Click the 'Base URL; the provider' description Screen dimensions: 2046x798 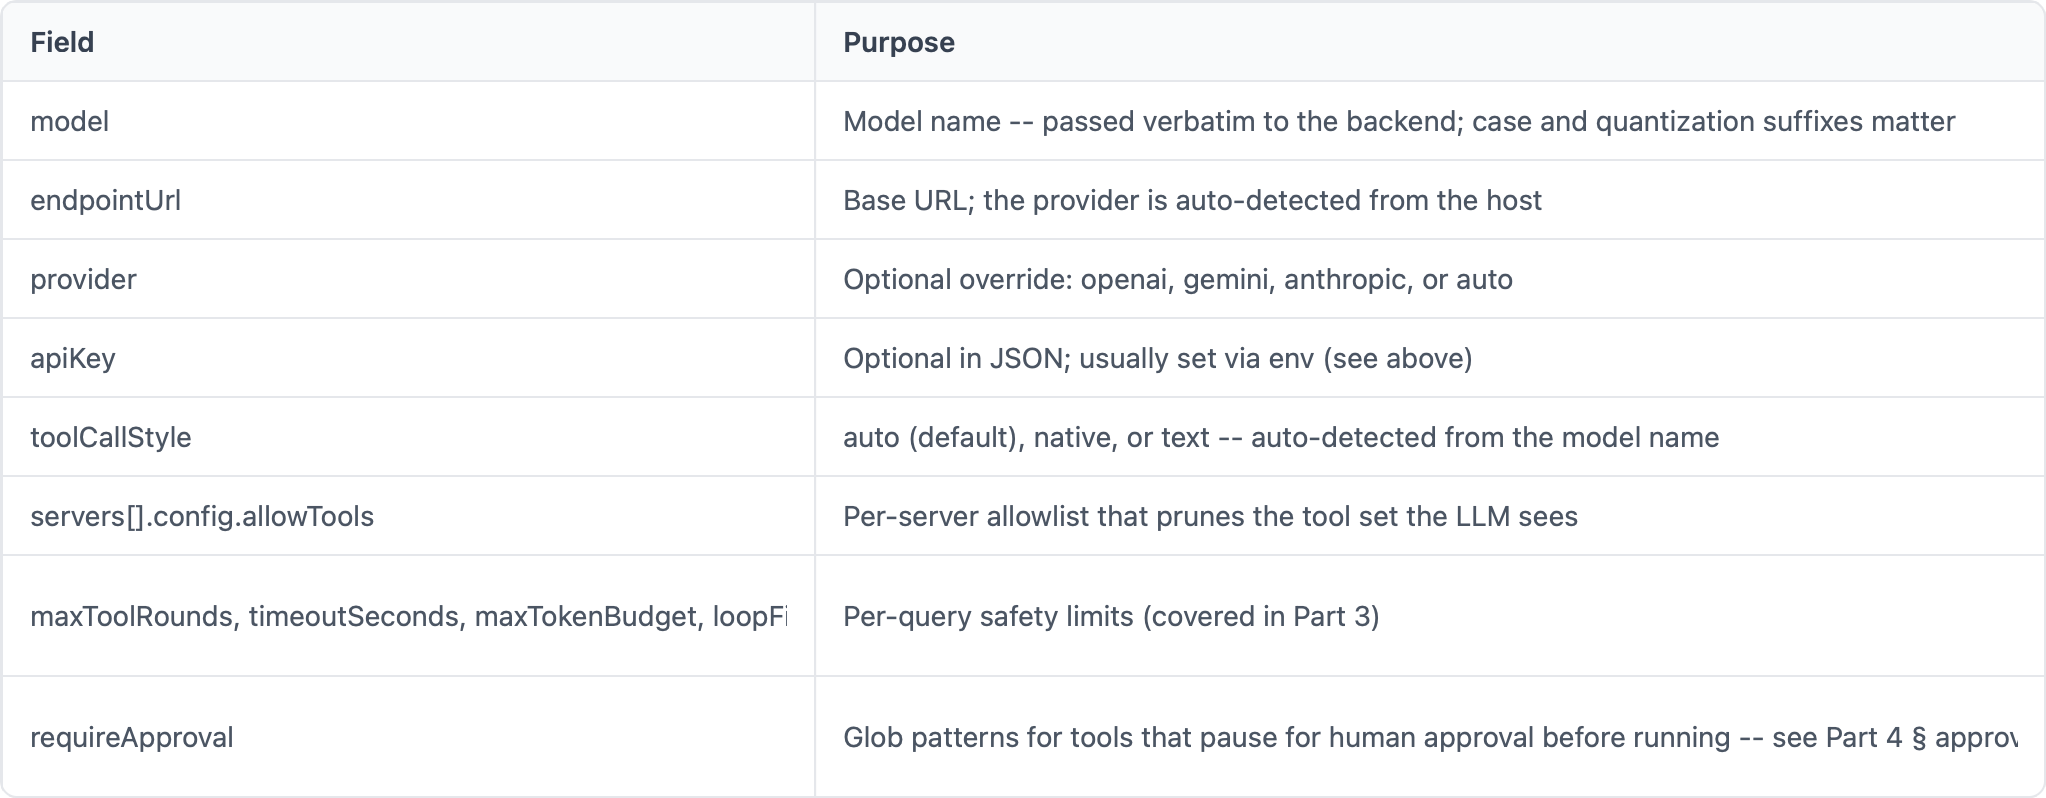1192,200
